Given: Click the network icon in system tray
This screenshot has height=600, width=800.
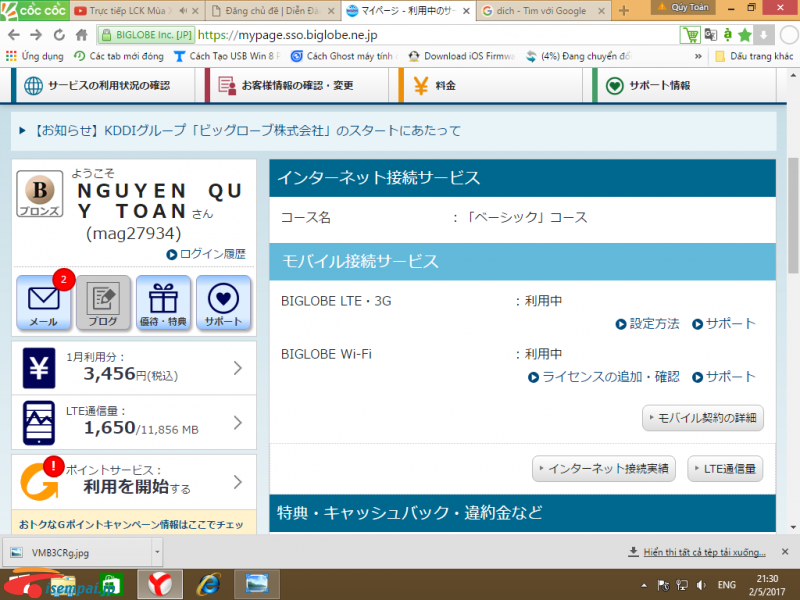Looking at the screenshot, I should (x=682, y=585).
